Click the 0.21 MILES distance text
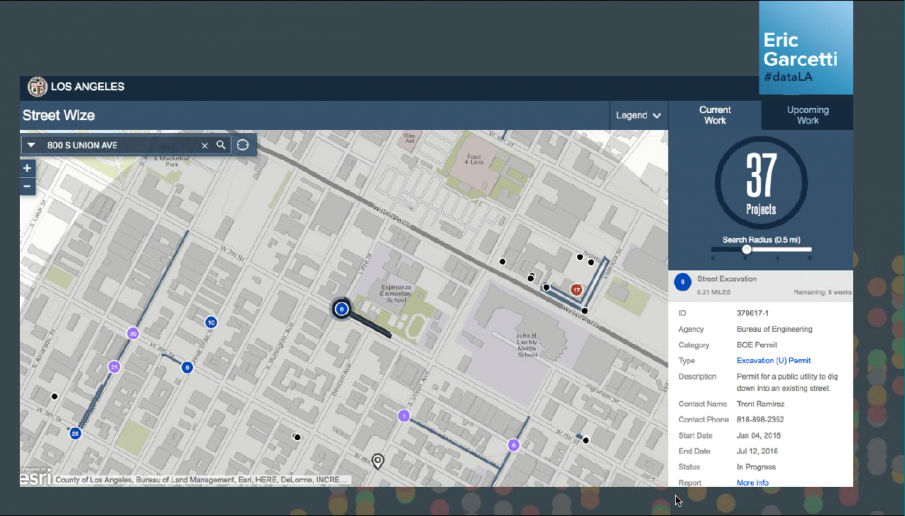Image resolution: width=905 pixels, height=516 pixels. click(x=714, y=292)
